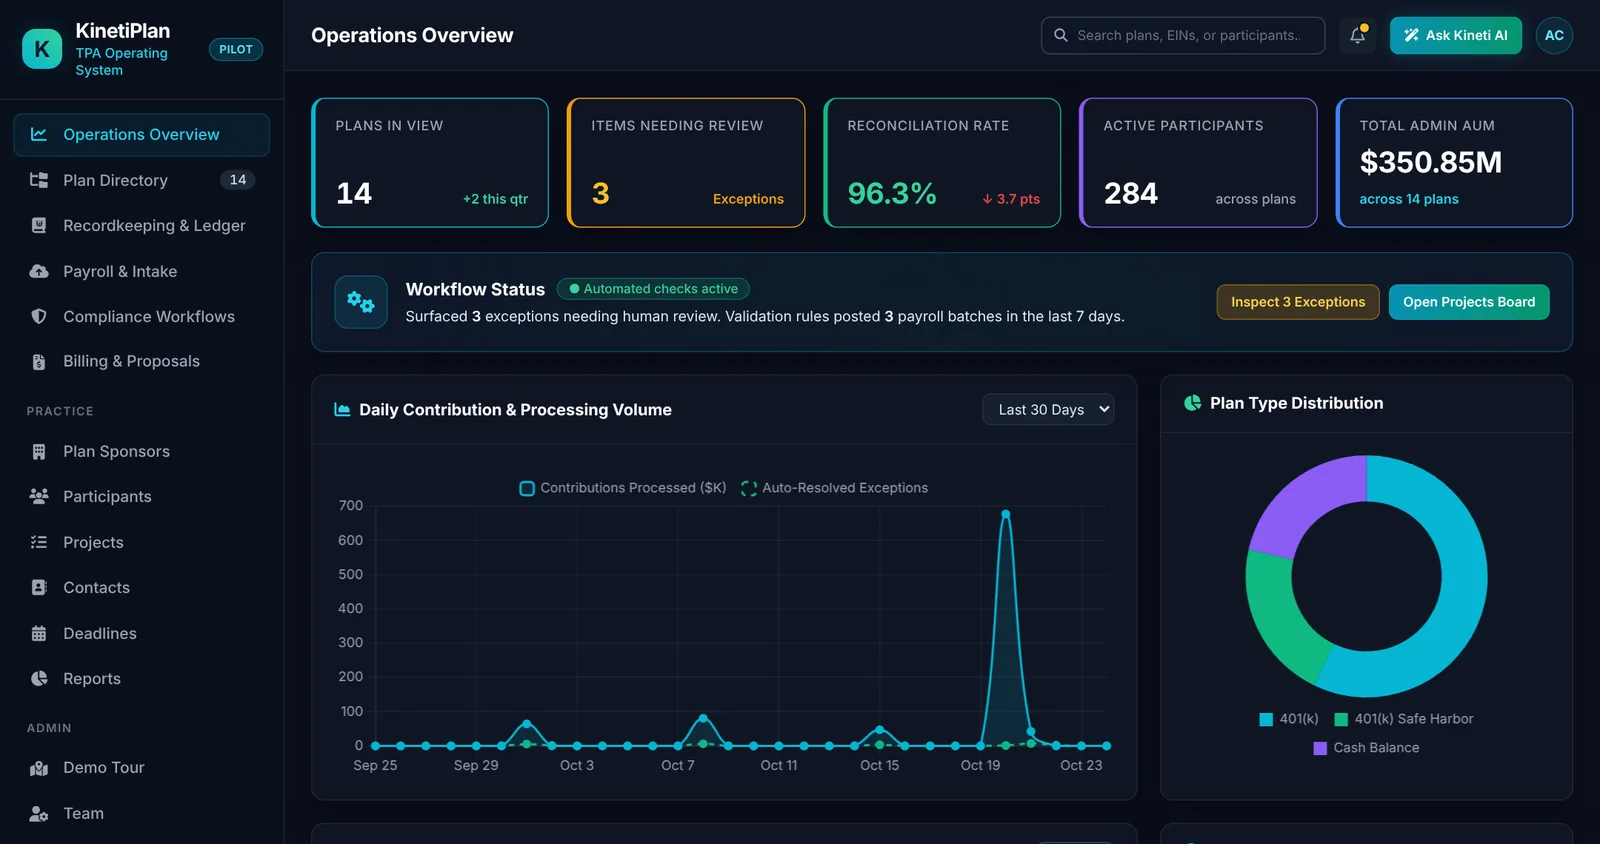
Task: Click Inspect 3 Exceptions button
Action: click(x=1298, y=302)
